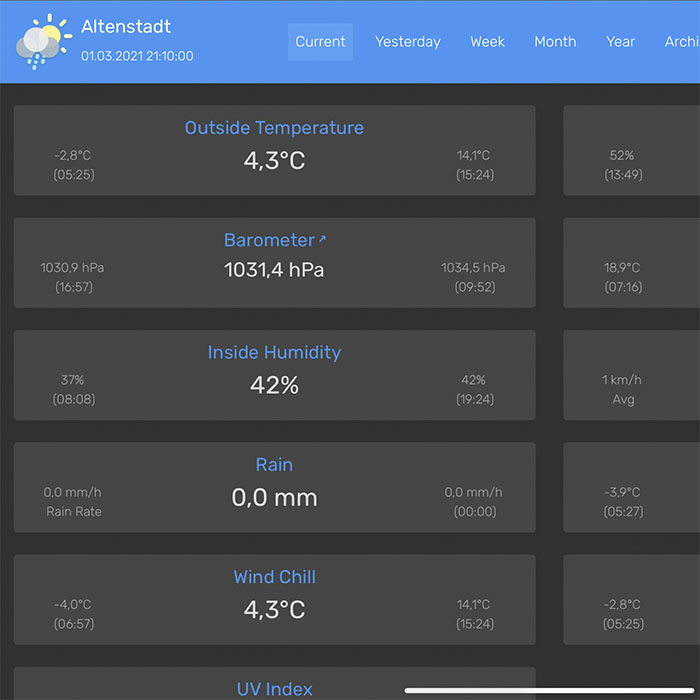
Task: Click the Wind Chill value 4,3°C
Action: point(274,609)
